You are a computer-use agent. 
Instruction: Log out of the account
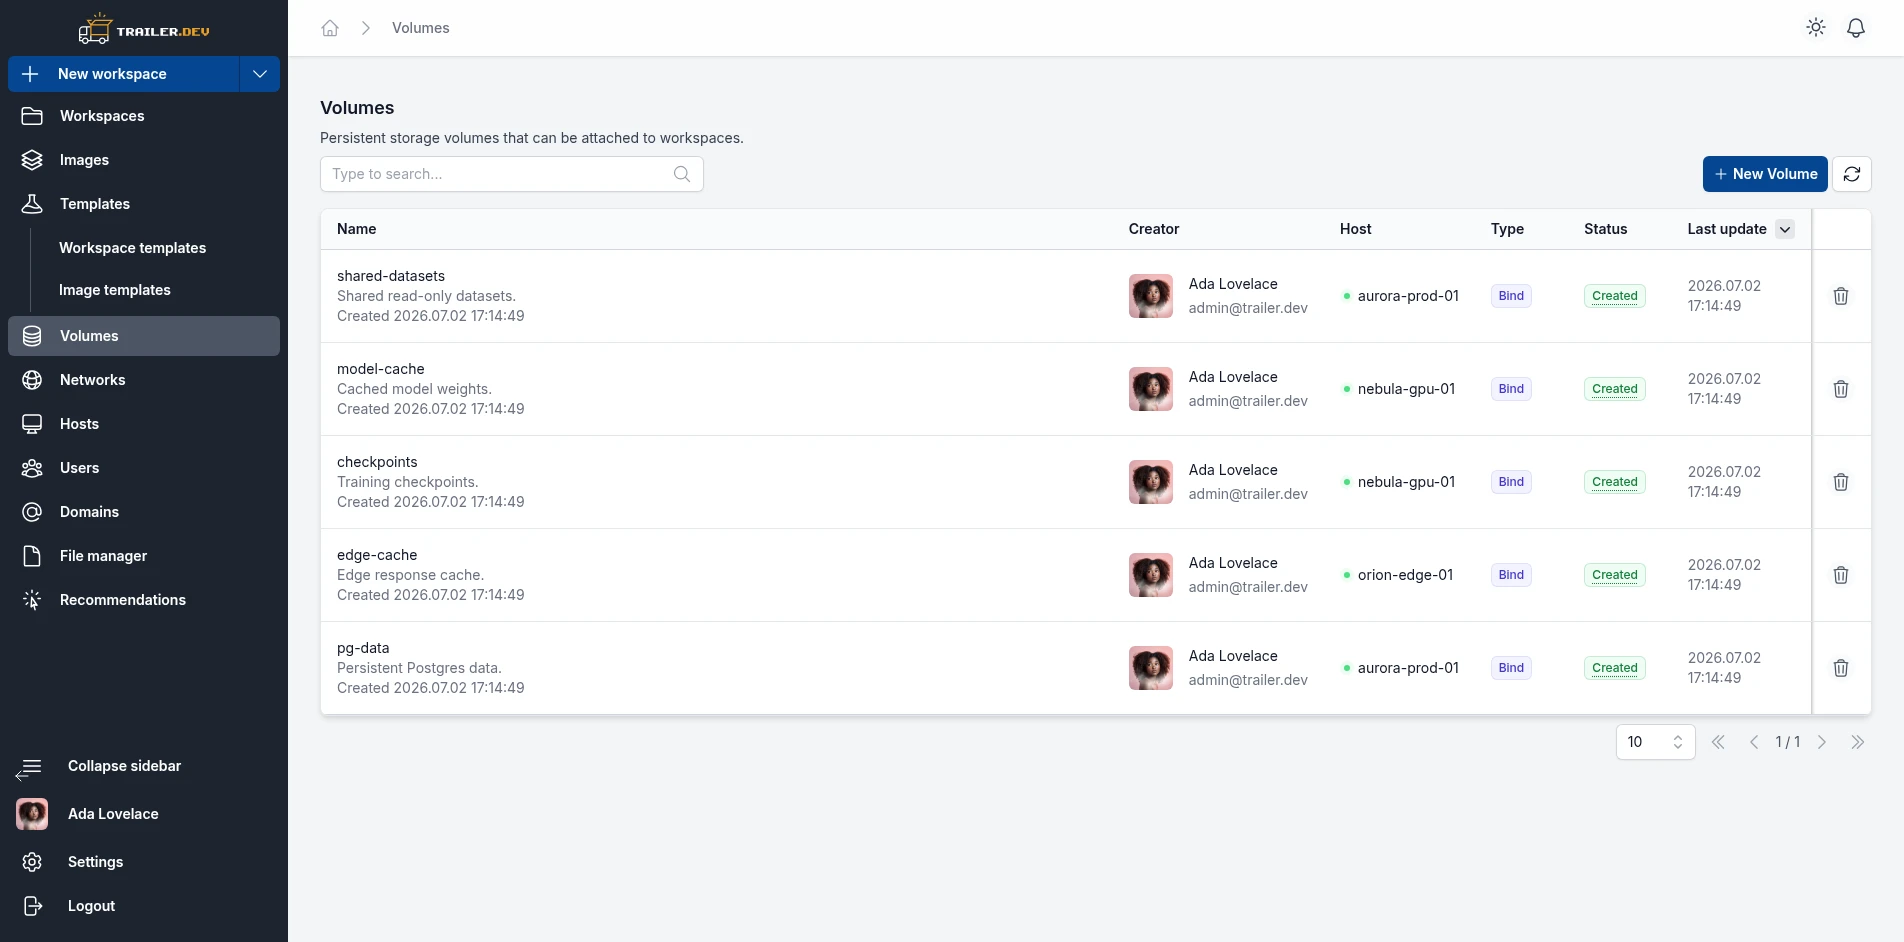pyautogui.click(x=144, y=906)
